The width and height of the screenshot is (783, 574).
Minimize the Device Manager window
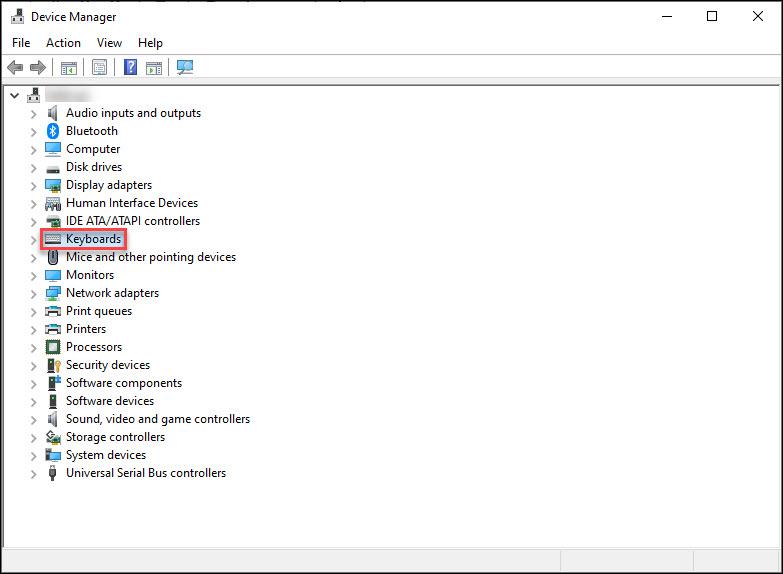point(667,16)
